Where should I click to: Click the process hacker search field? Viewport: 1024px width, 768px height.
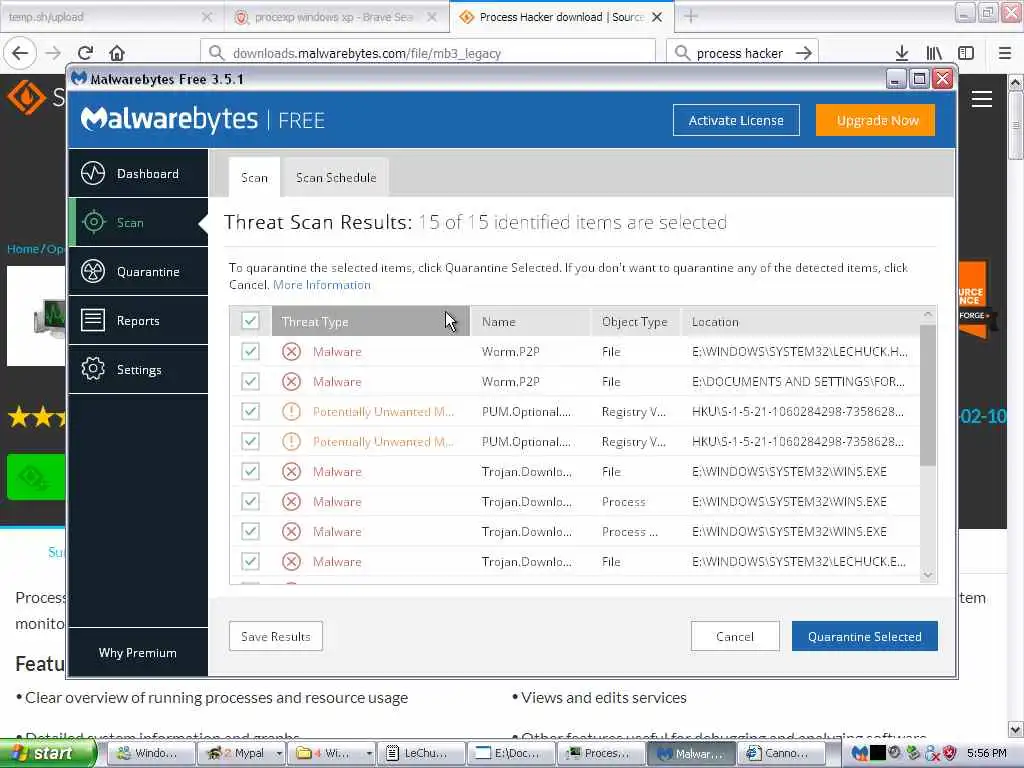742,53
